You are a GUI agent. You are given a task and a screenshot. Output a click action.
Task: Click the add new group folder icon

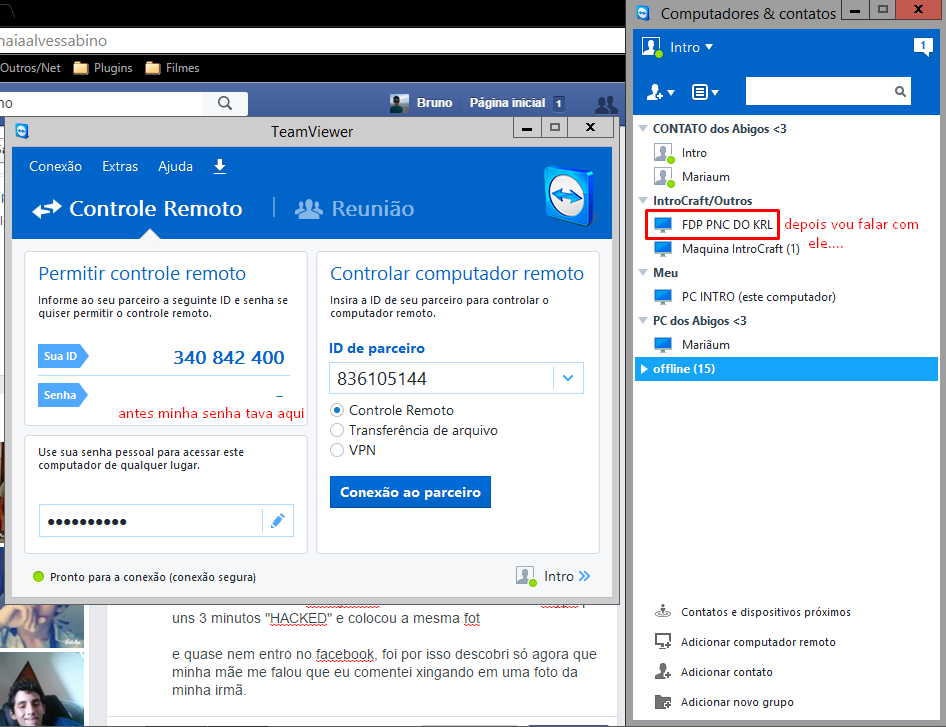(663, 702)
